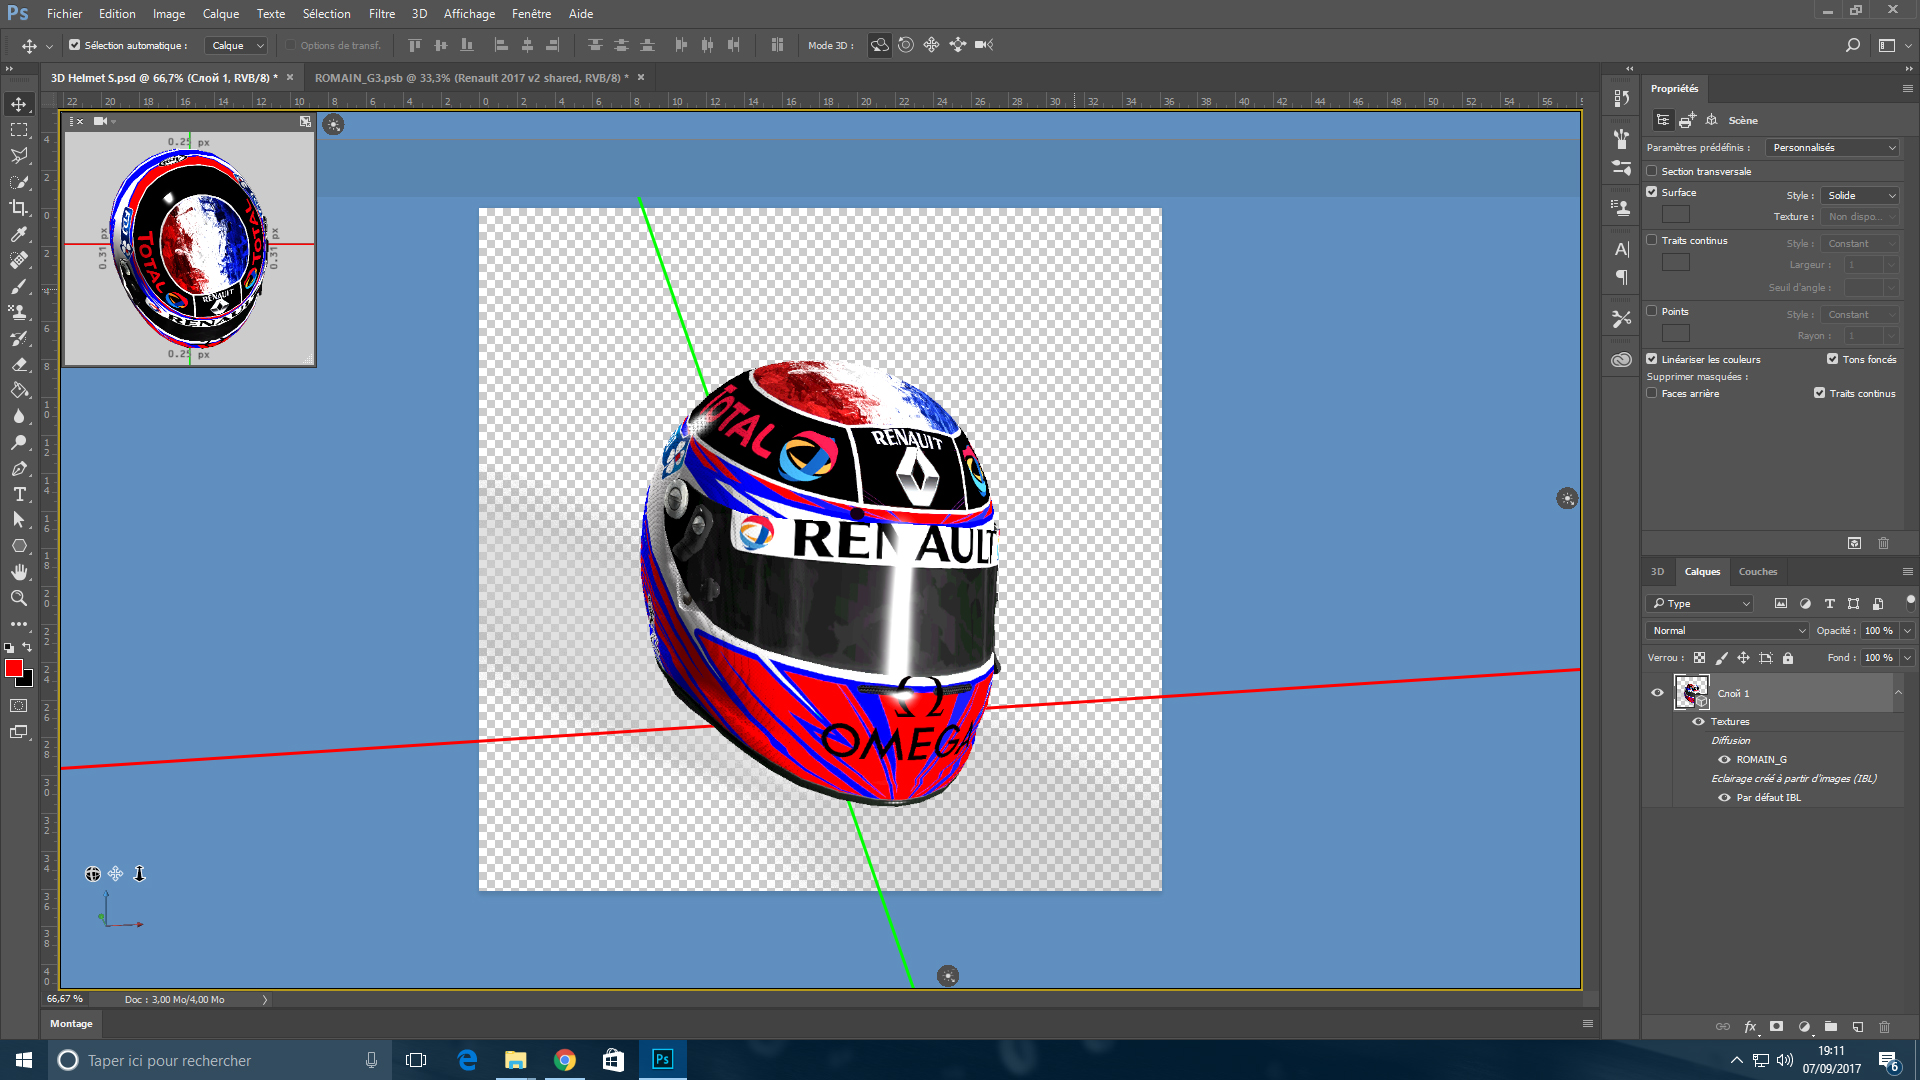Viewport: 1920px width, 1080px height.
Task: Select the Eraser tool
Action: [19, 364]
